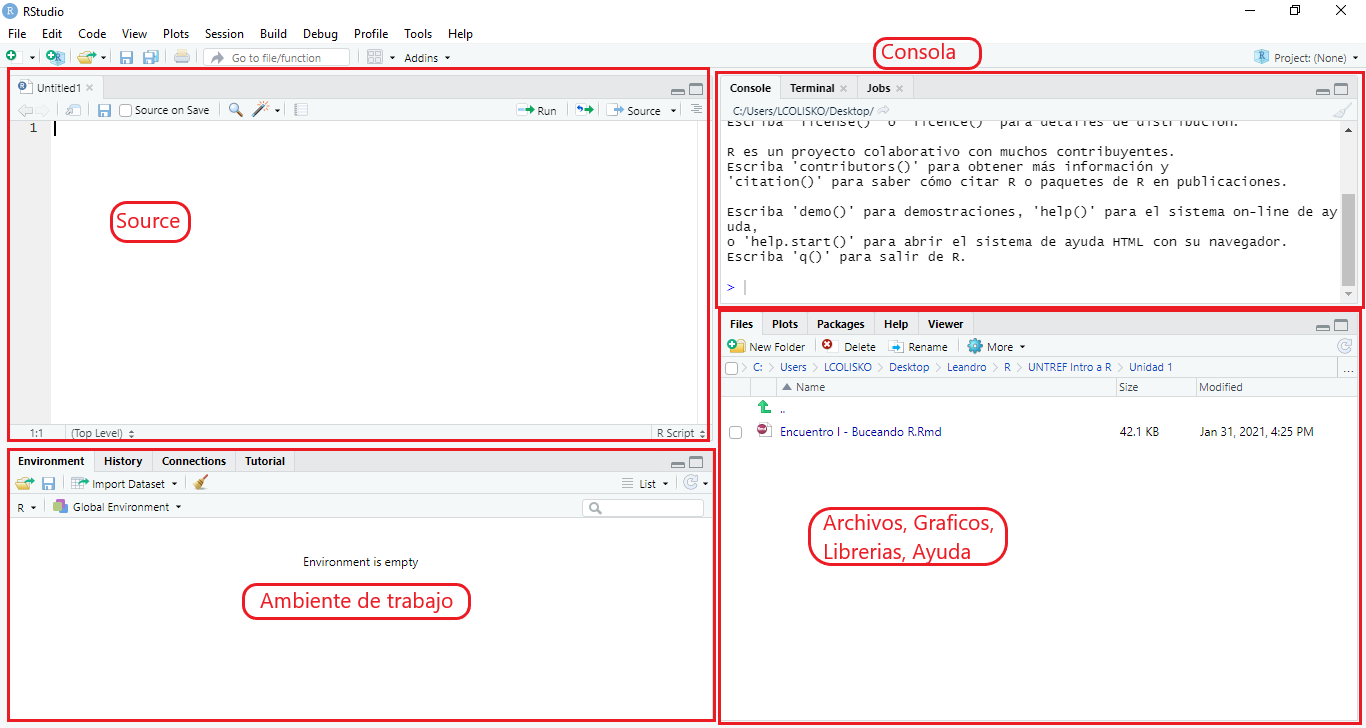Clear environment objects with the broom icon

point(201,483)
